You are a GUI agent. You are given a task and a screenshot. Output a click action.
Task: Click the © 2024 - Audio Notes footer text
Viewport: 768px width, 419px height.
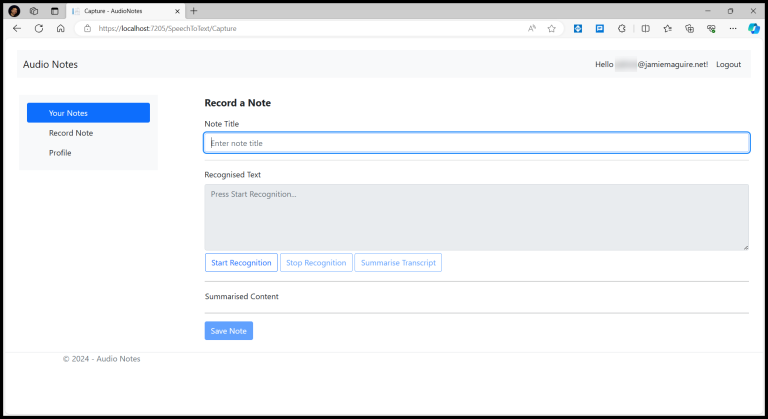[101, 359]
